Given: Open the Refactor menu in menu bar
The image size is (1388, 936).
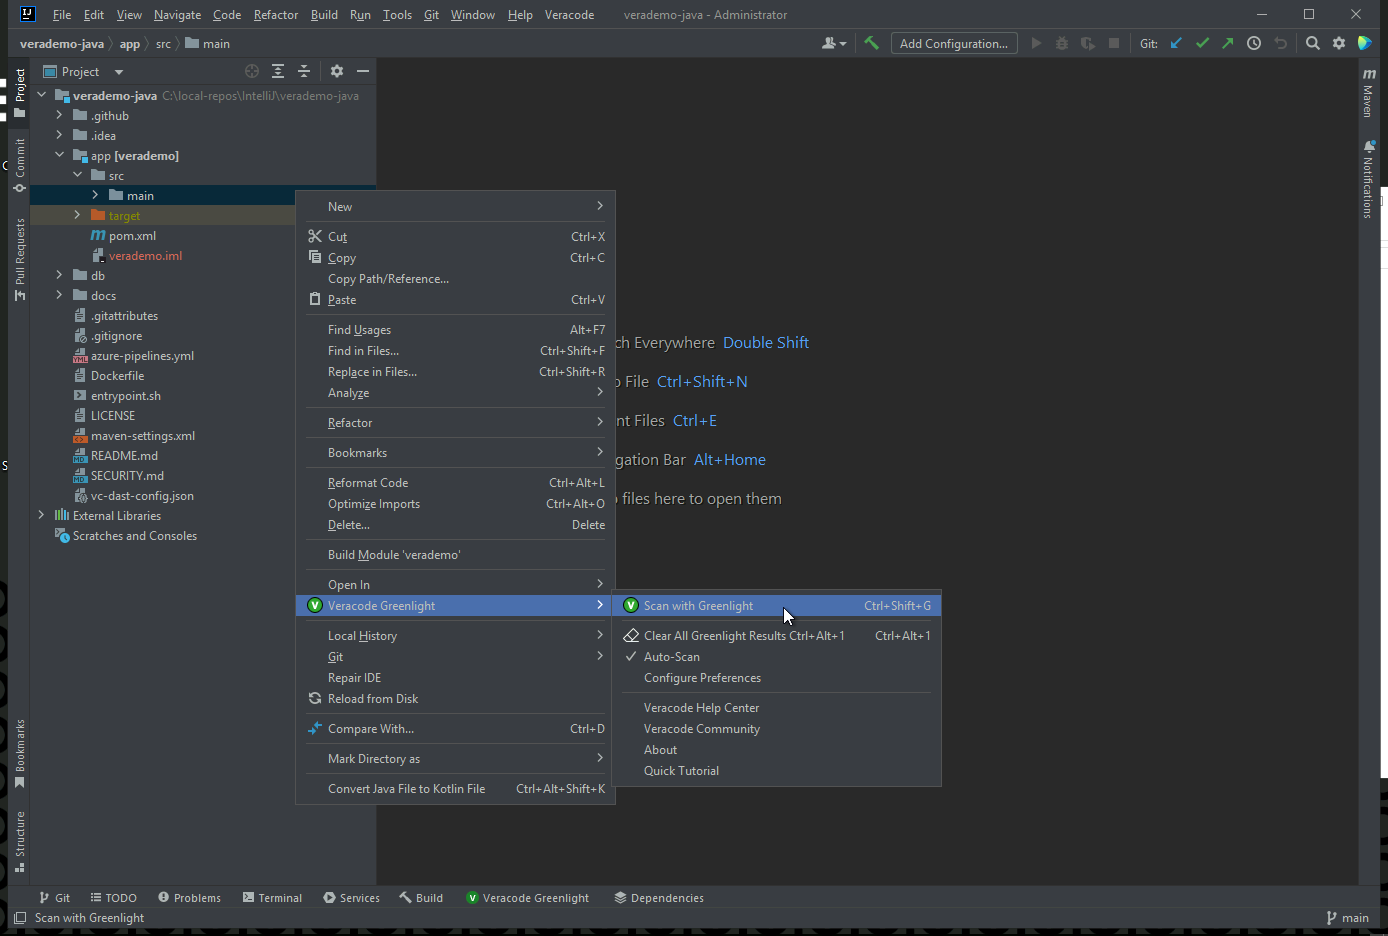Looking at the screenshot, I should click(x=276, y=15).
